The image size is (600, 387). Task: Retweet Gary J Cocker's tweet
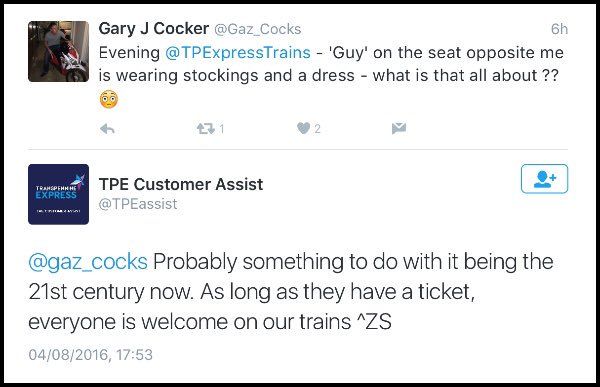click(205, 129)
